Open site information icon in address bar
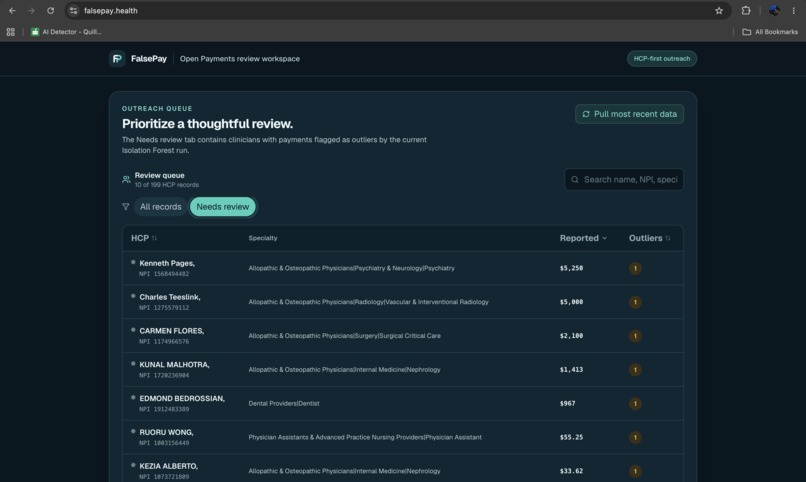The height and width of the screenshot is (482, 806). (74, 10)
